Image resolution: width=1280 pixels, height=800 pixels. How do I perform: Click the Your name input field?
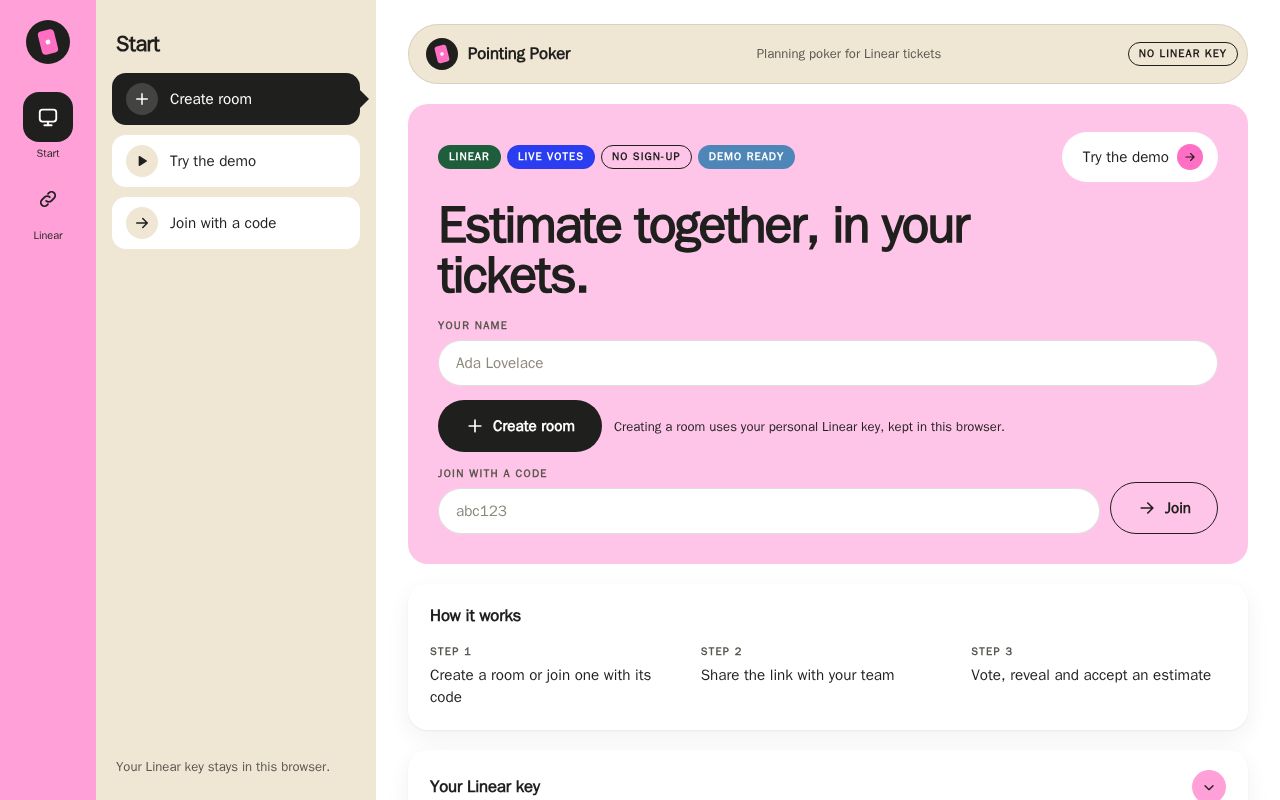click(x=828, y=363)
